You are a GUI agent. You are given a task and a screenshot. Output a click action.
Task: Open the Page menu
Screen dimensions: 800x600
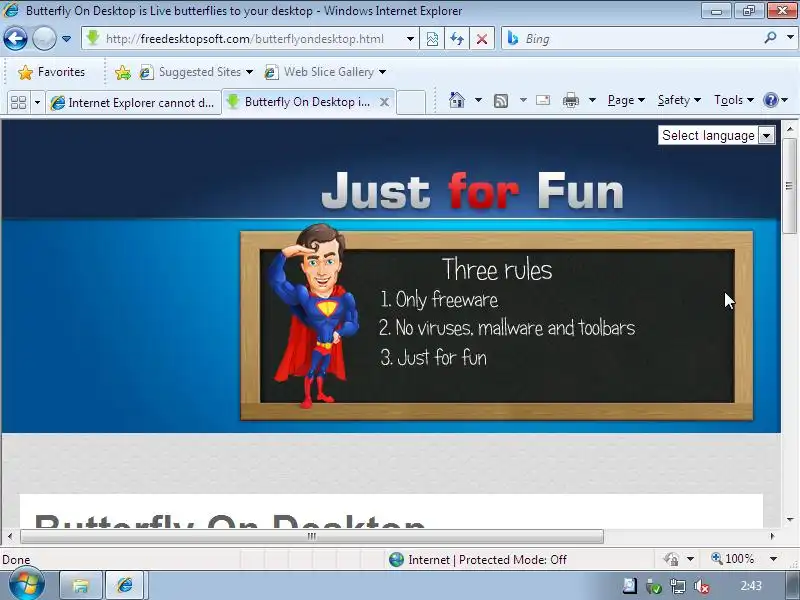coord(626,100)
